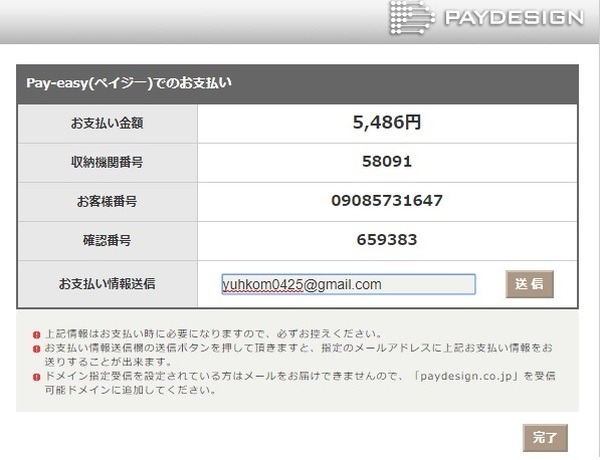Click the お客様番号 row label
Viewport: 600px width, 460px height.
(107, 201)
